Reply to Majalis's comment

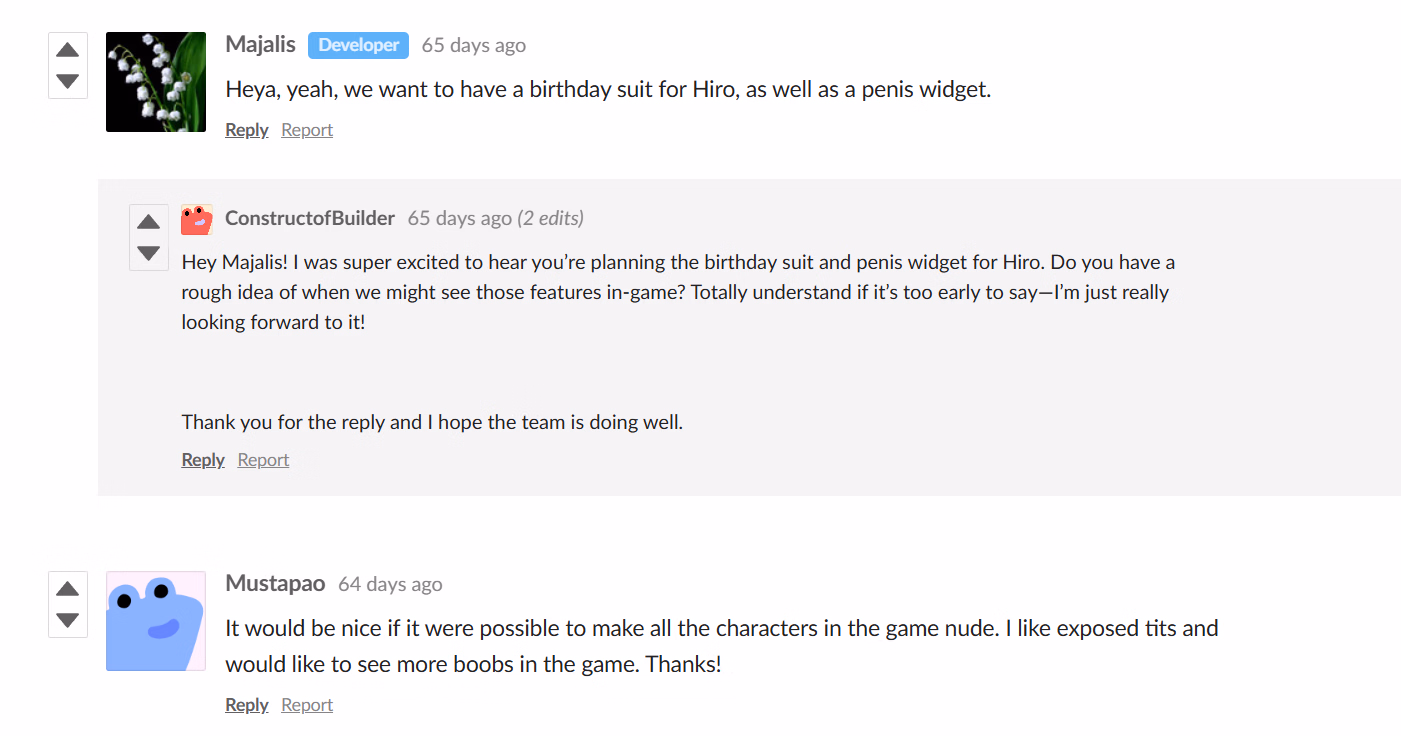pyautogui.click(x=246, y=130)
